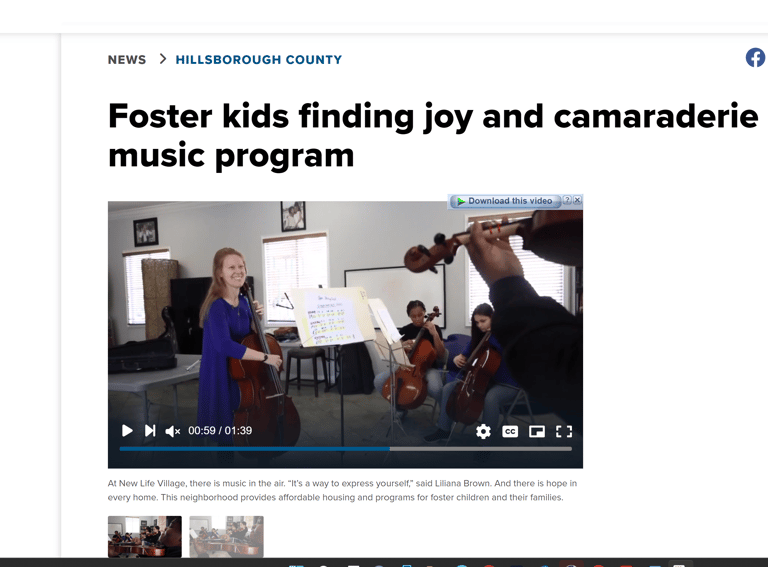Skip to the next video
The image size is (768, 567).
click(150, 431)
